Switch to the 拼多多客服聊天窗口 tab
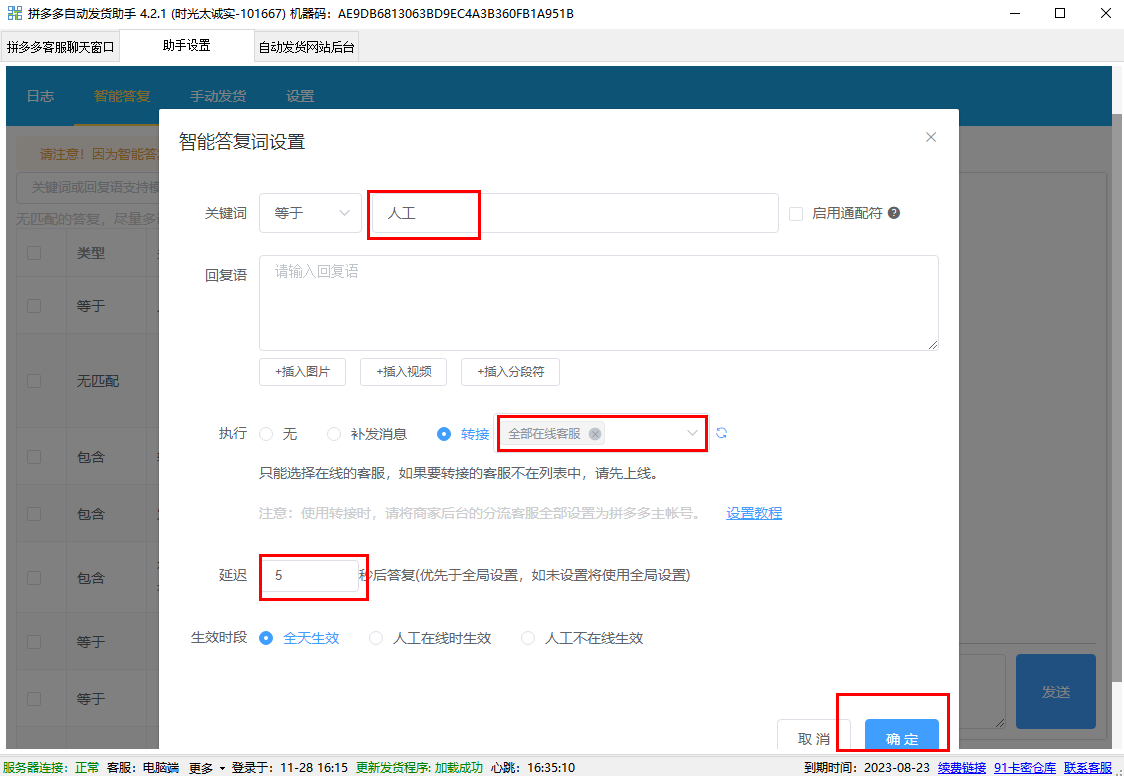The height and width of the screenshot is (776, 1124). coord(60,47)
